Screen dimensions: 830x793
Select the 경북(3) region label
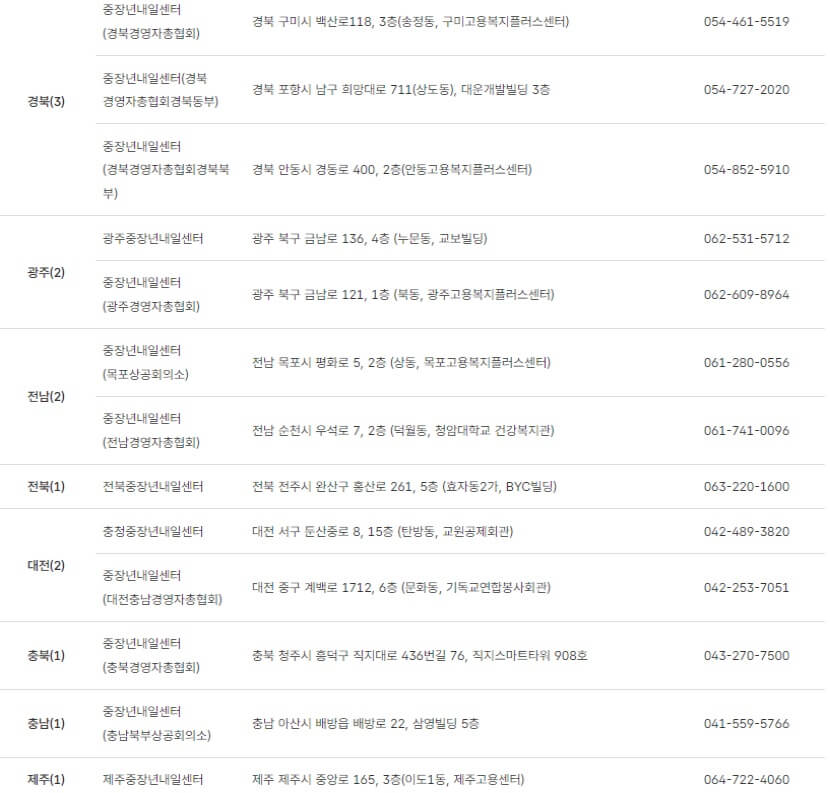[46, 101]
